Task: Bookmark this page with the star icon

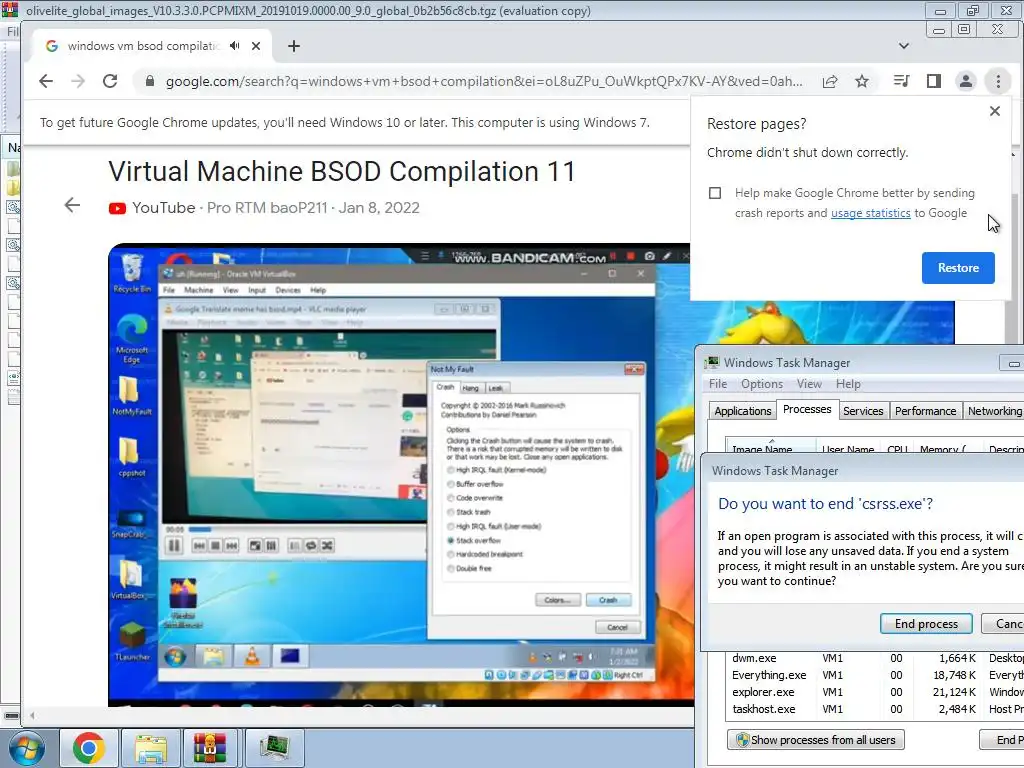Action: point(862,81)
